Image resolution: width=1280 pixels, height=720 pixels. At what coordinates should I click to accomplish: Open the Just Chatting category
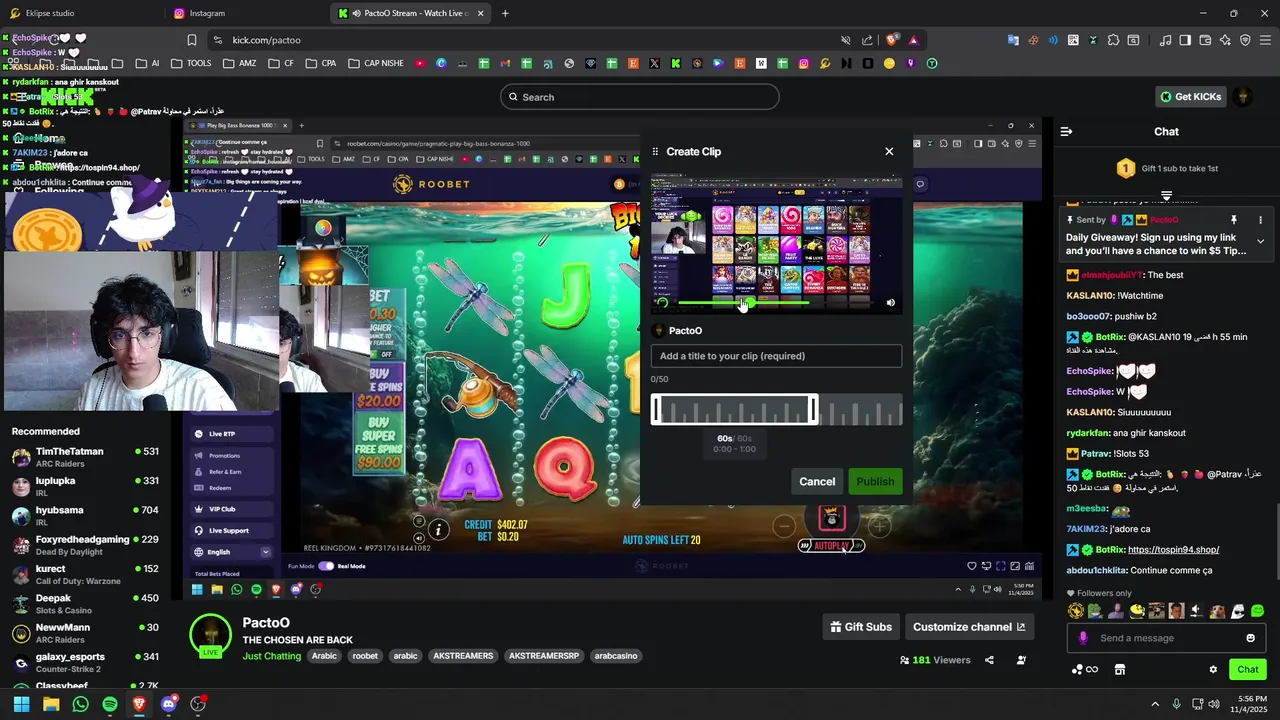click(x=271, y=656)
